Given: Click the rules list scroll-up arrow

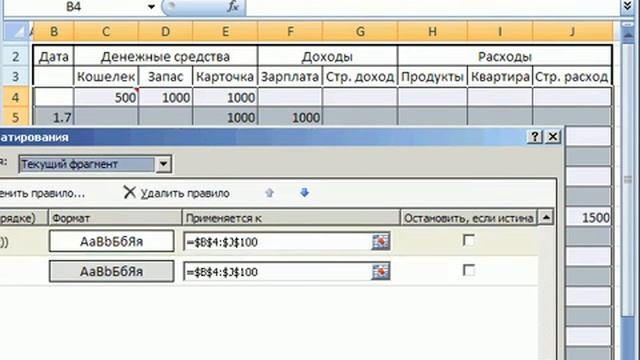Looking at the screenshot, I should (546, 218).
